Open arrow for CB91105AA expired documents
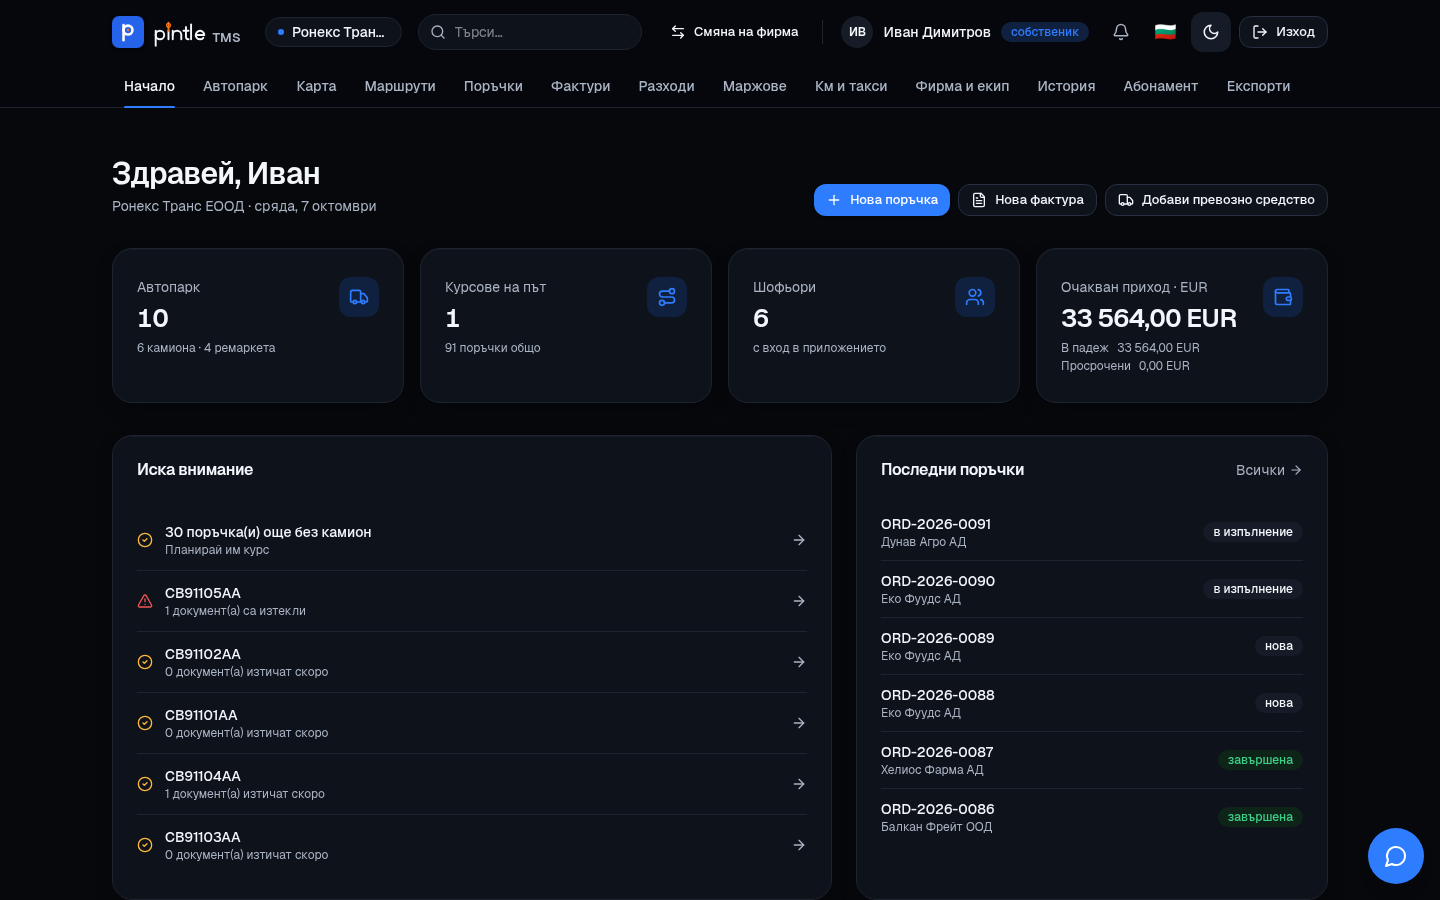Image resolution: width=1440 pixels, height=900 pixels. (x=799, y=601)
